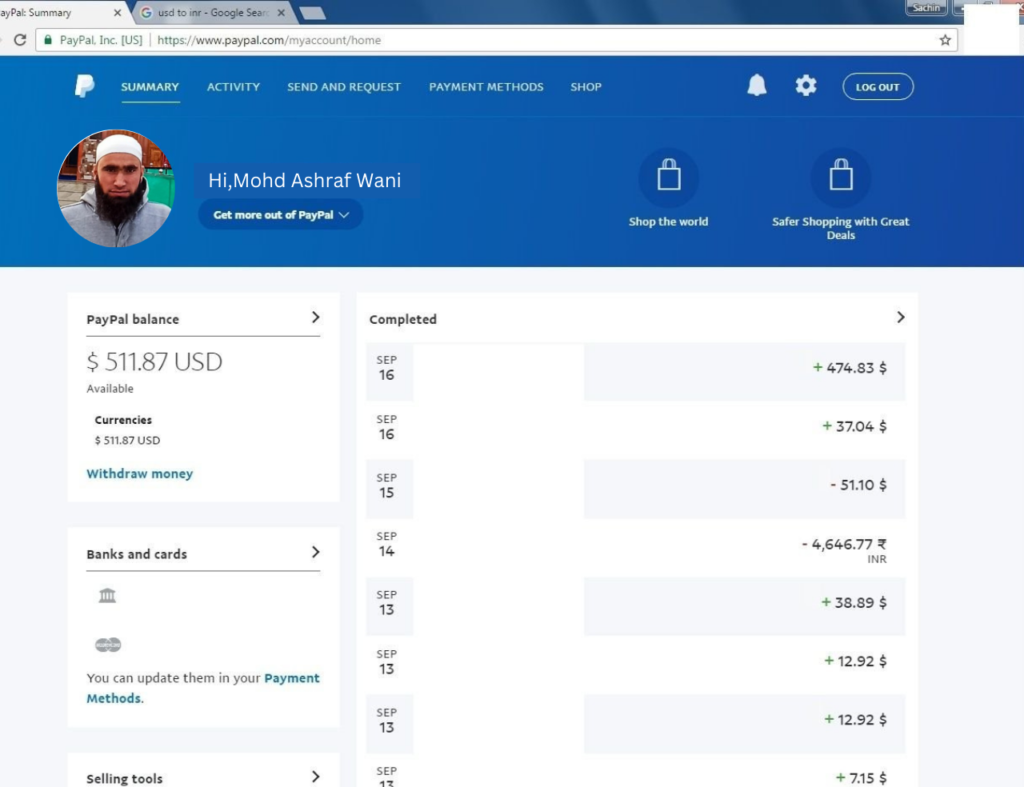The width and height of the screenshot is (1024, 787).
Task: Click the Banks and cards heading
Action: point(136,554)
